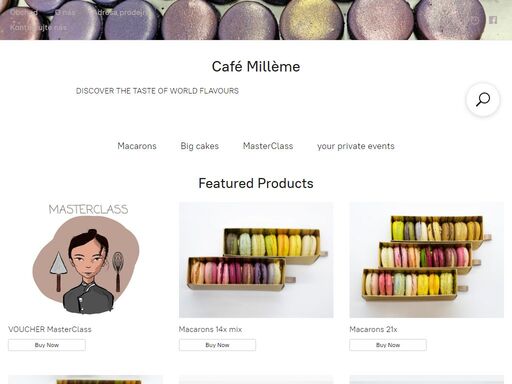Screen dimensions: 512x384
Task: Click the clock icon beside Facebook
Action: [475, 20]
